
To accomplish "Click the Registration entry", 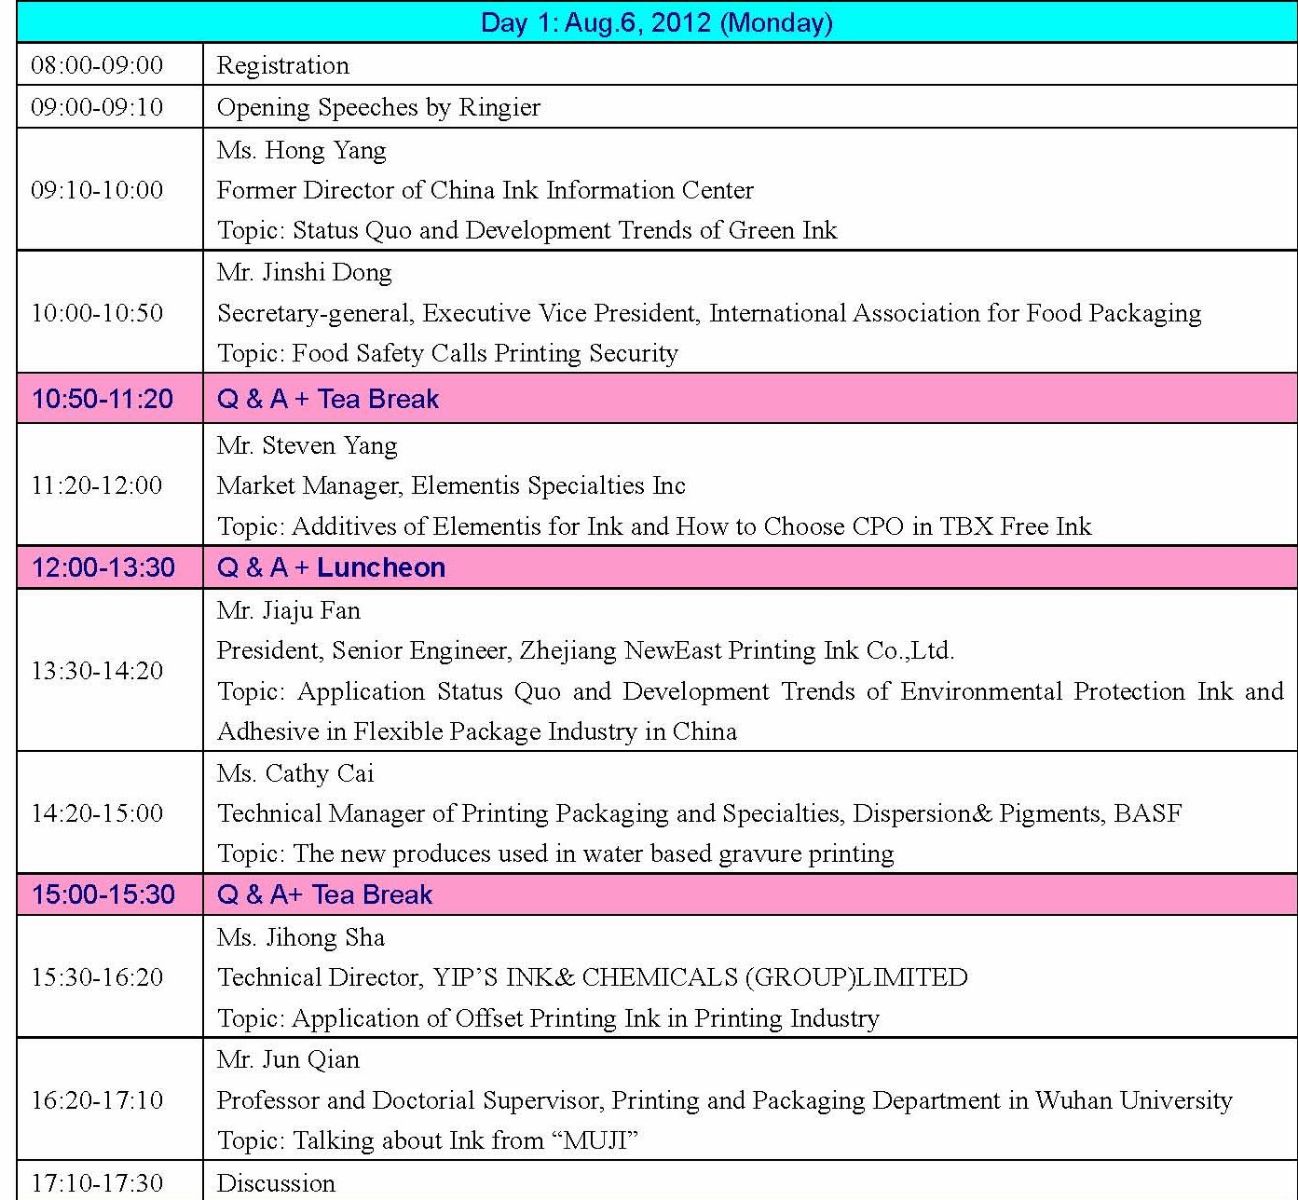I will pos(283,66).
